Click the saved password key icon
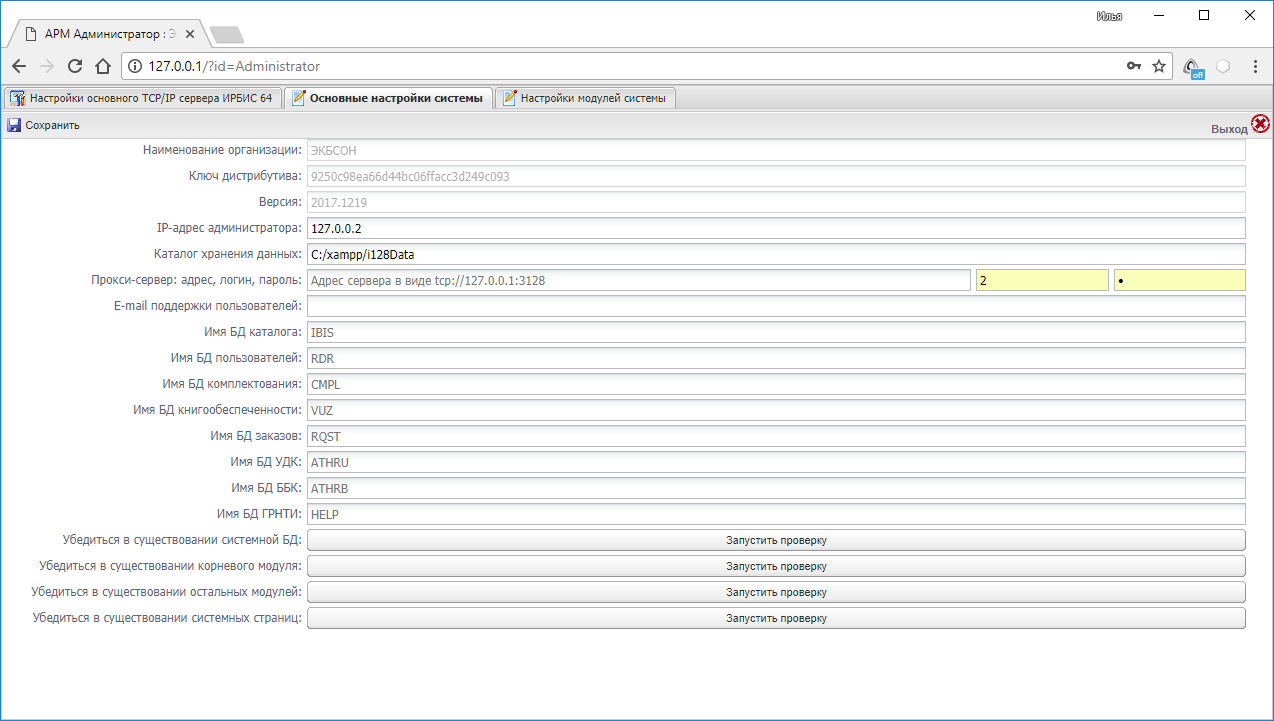1274x721 pixels. point(1133,66)
